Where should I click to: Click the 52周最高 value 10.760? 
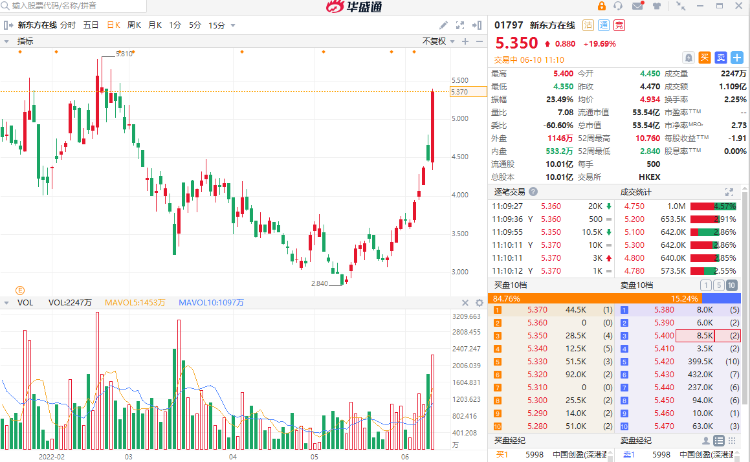(648, 138)
